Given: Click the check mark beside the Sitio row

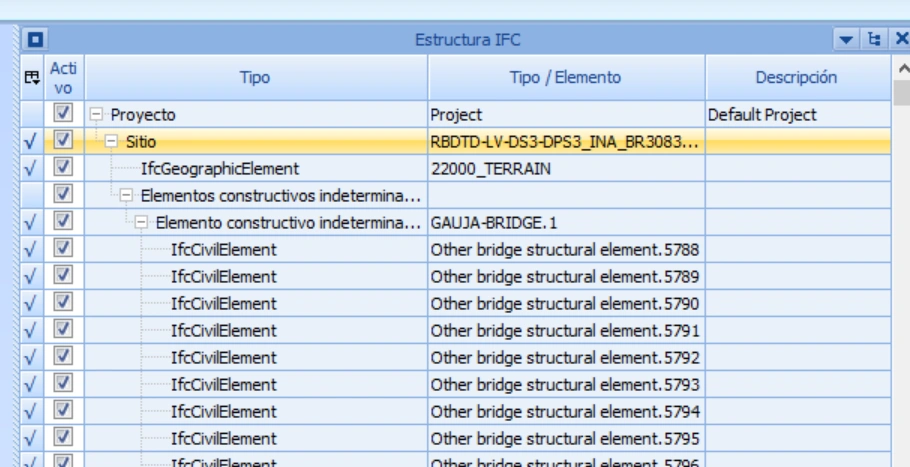Looking at the screenshot, I should point(32,142).
